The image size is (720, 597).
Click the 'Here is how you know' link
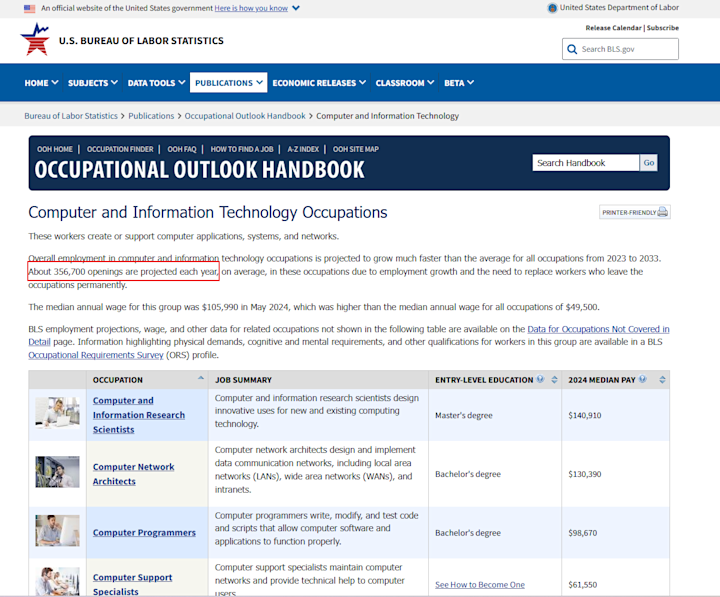point(251,8)
